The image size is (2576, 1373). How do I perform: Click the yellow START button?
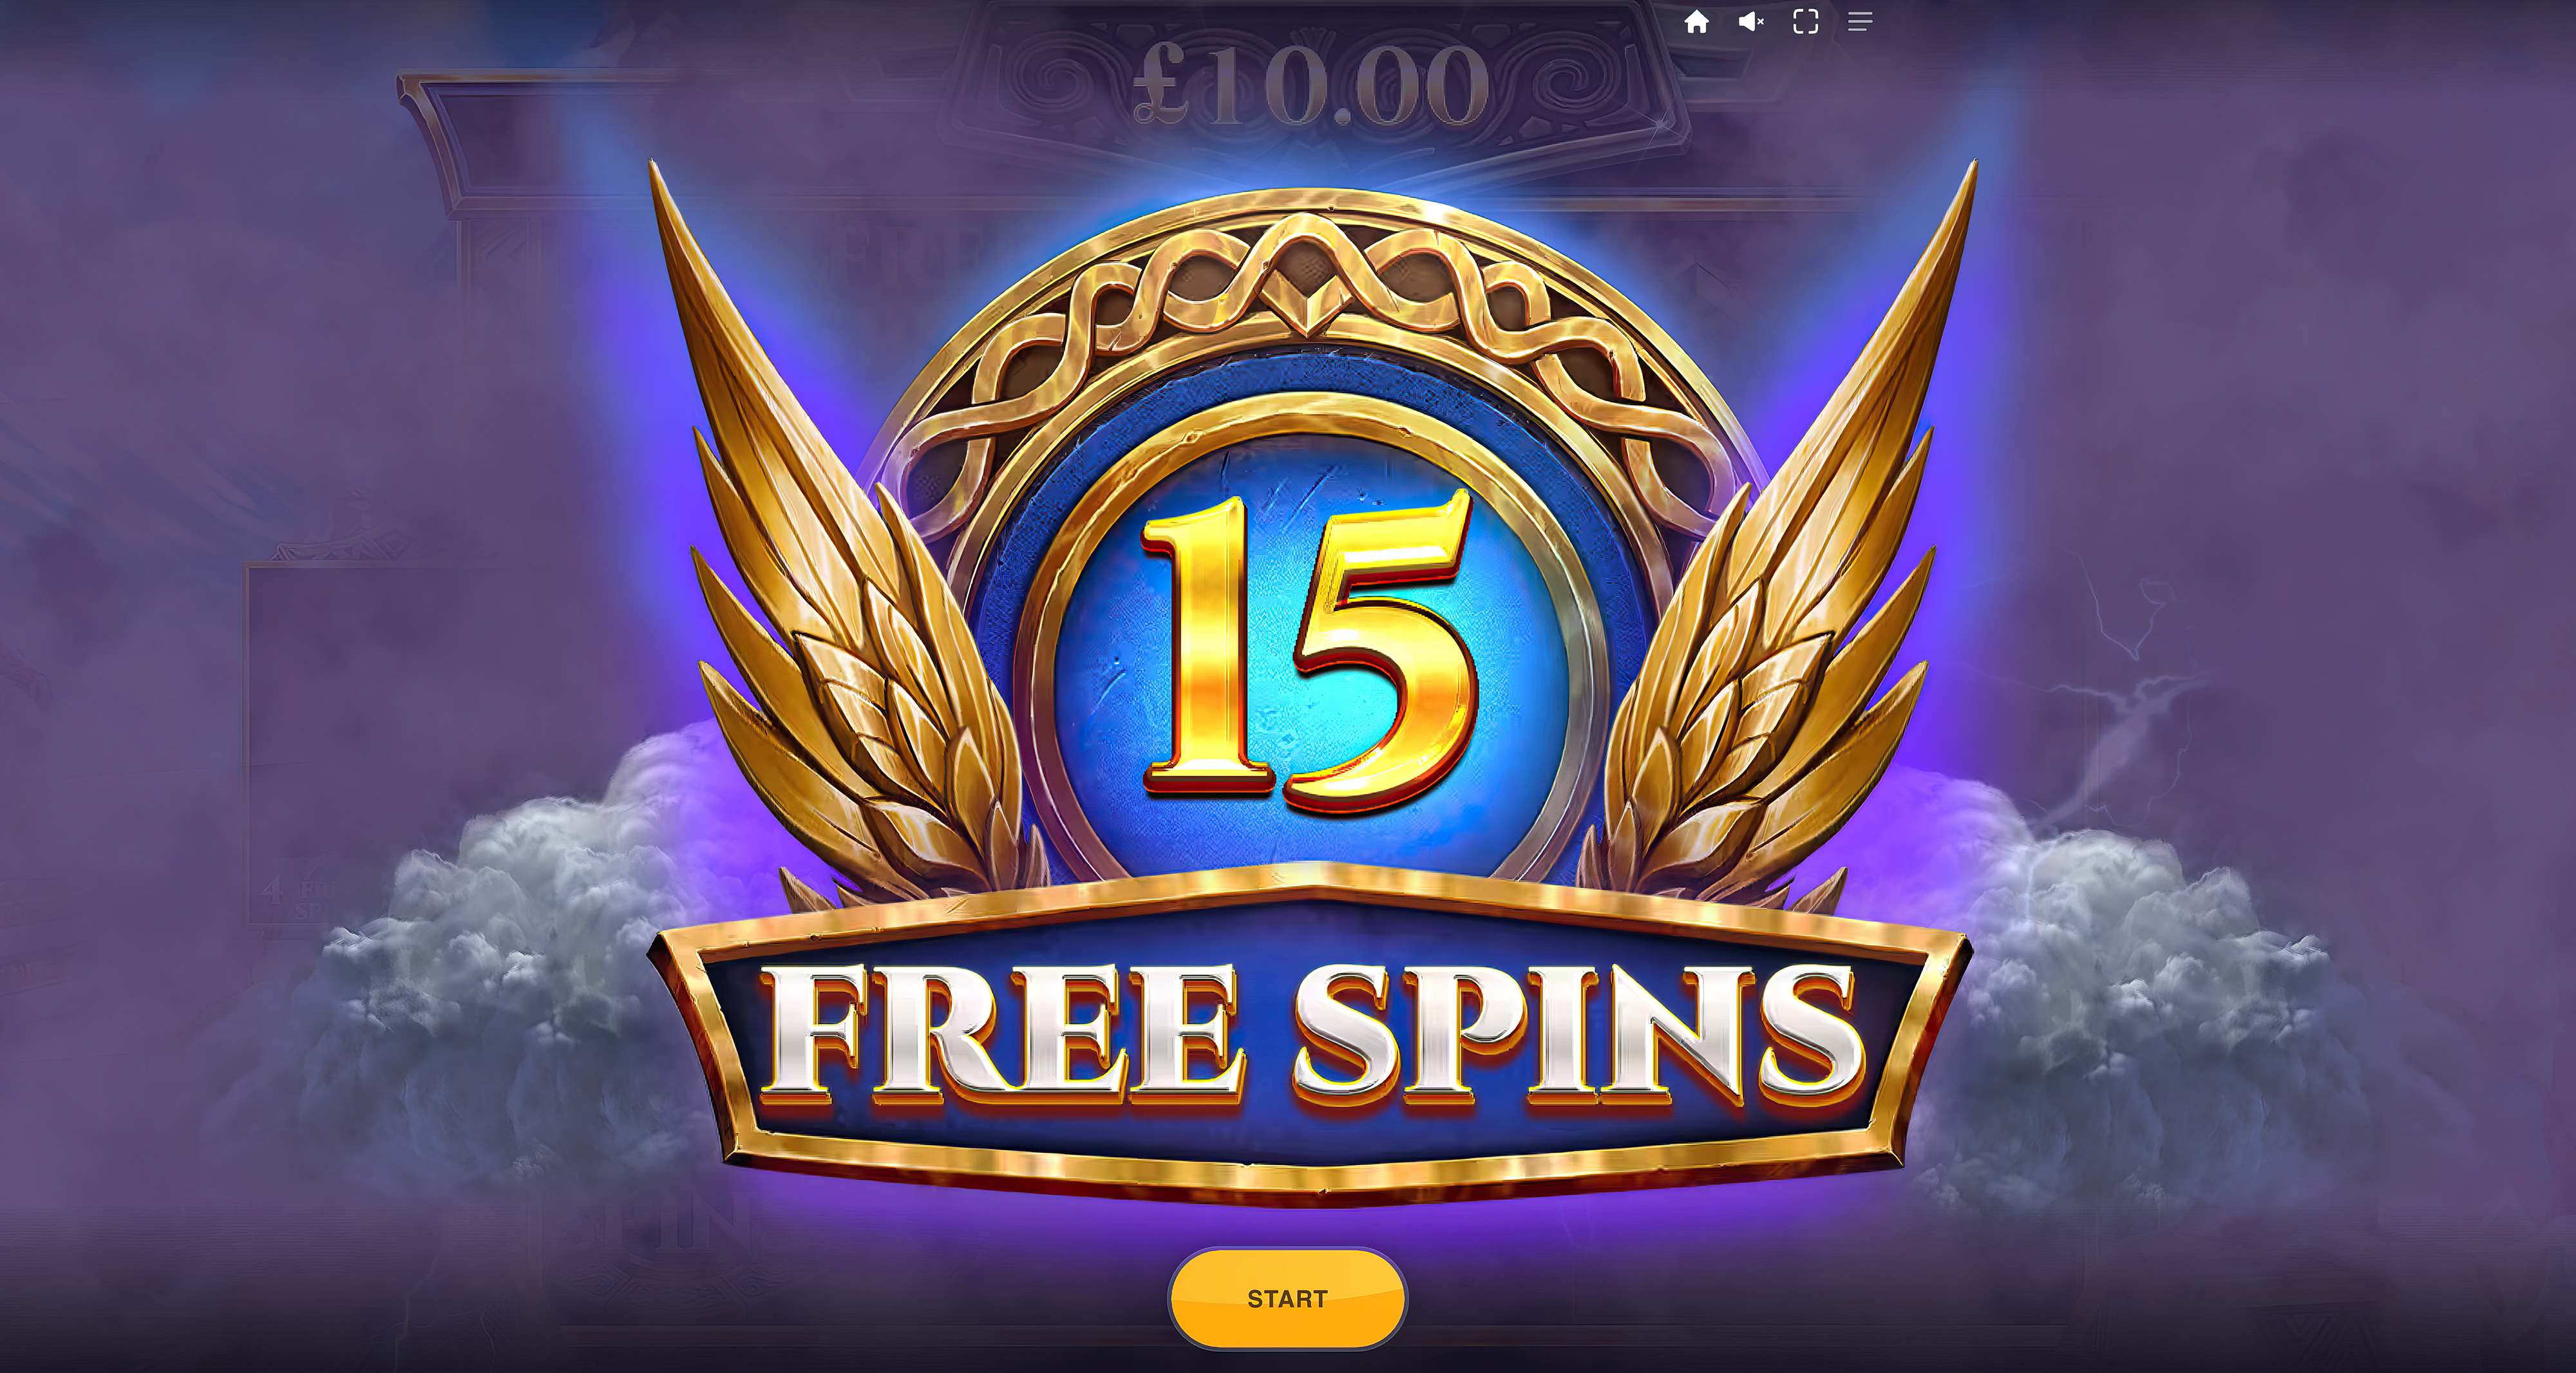(1287, 1298)
